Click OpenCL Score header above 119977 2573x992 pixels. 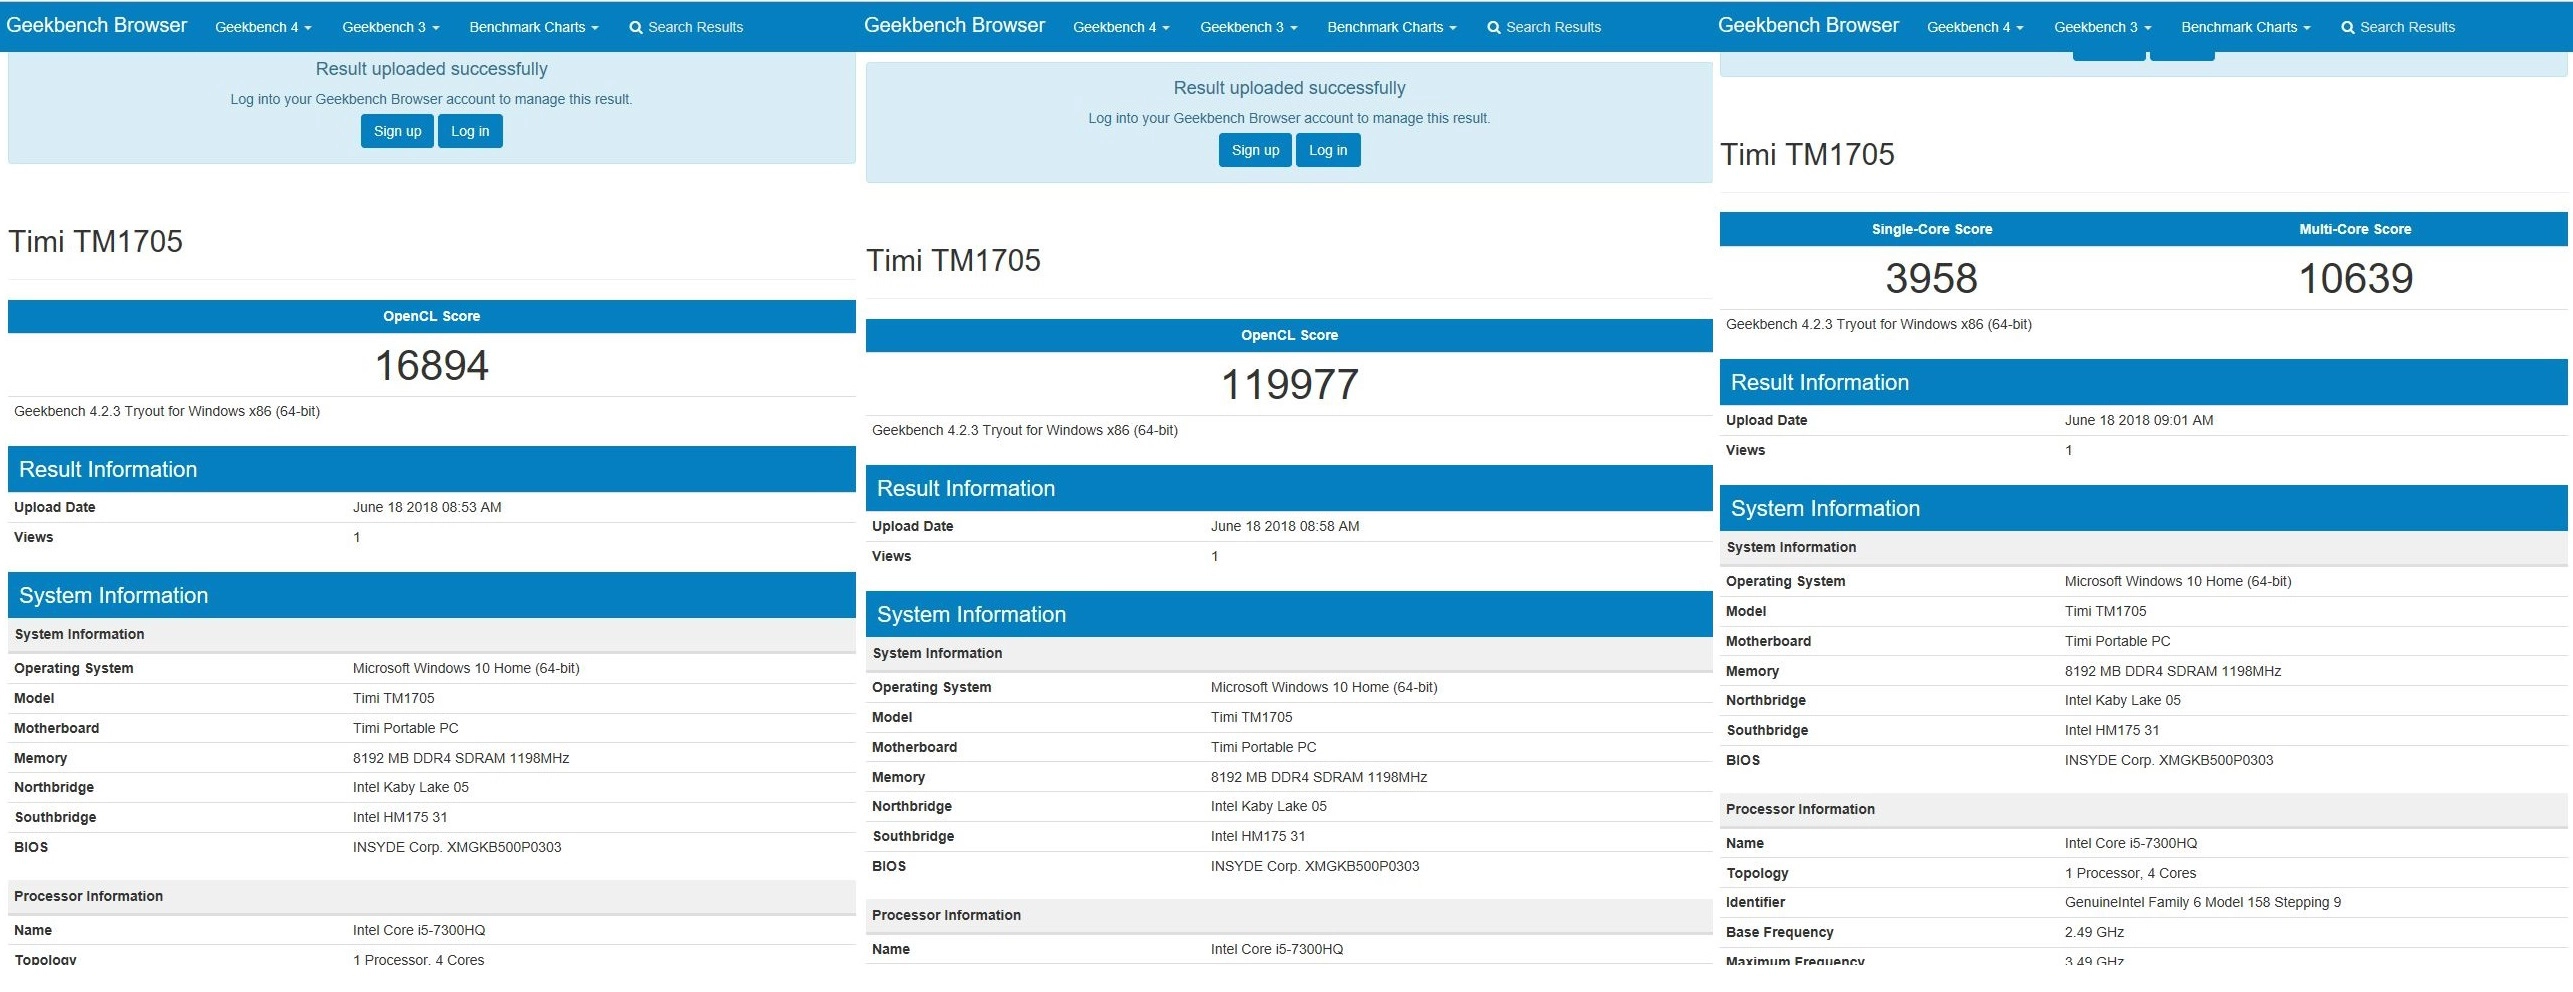(1290, 335)
